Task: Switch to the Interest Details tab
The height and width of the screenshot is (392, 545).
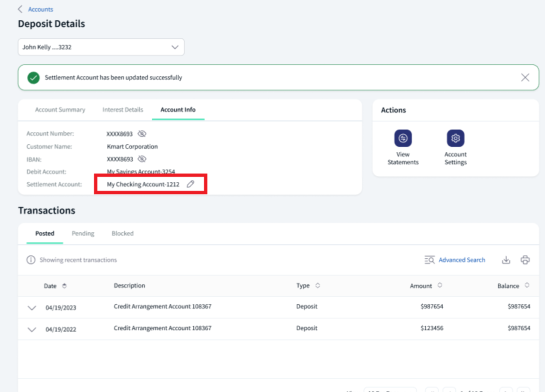Action: pyautogui.click(x=123, y=109)
